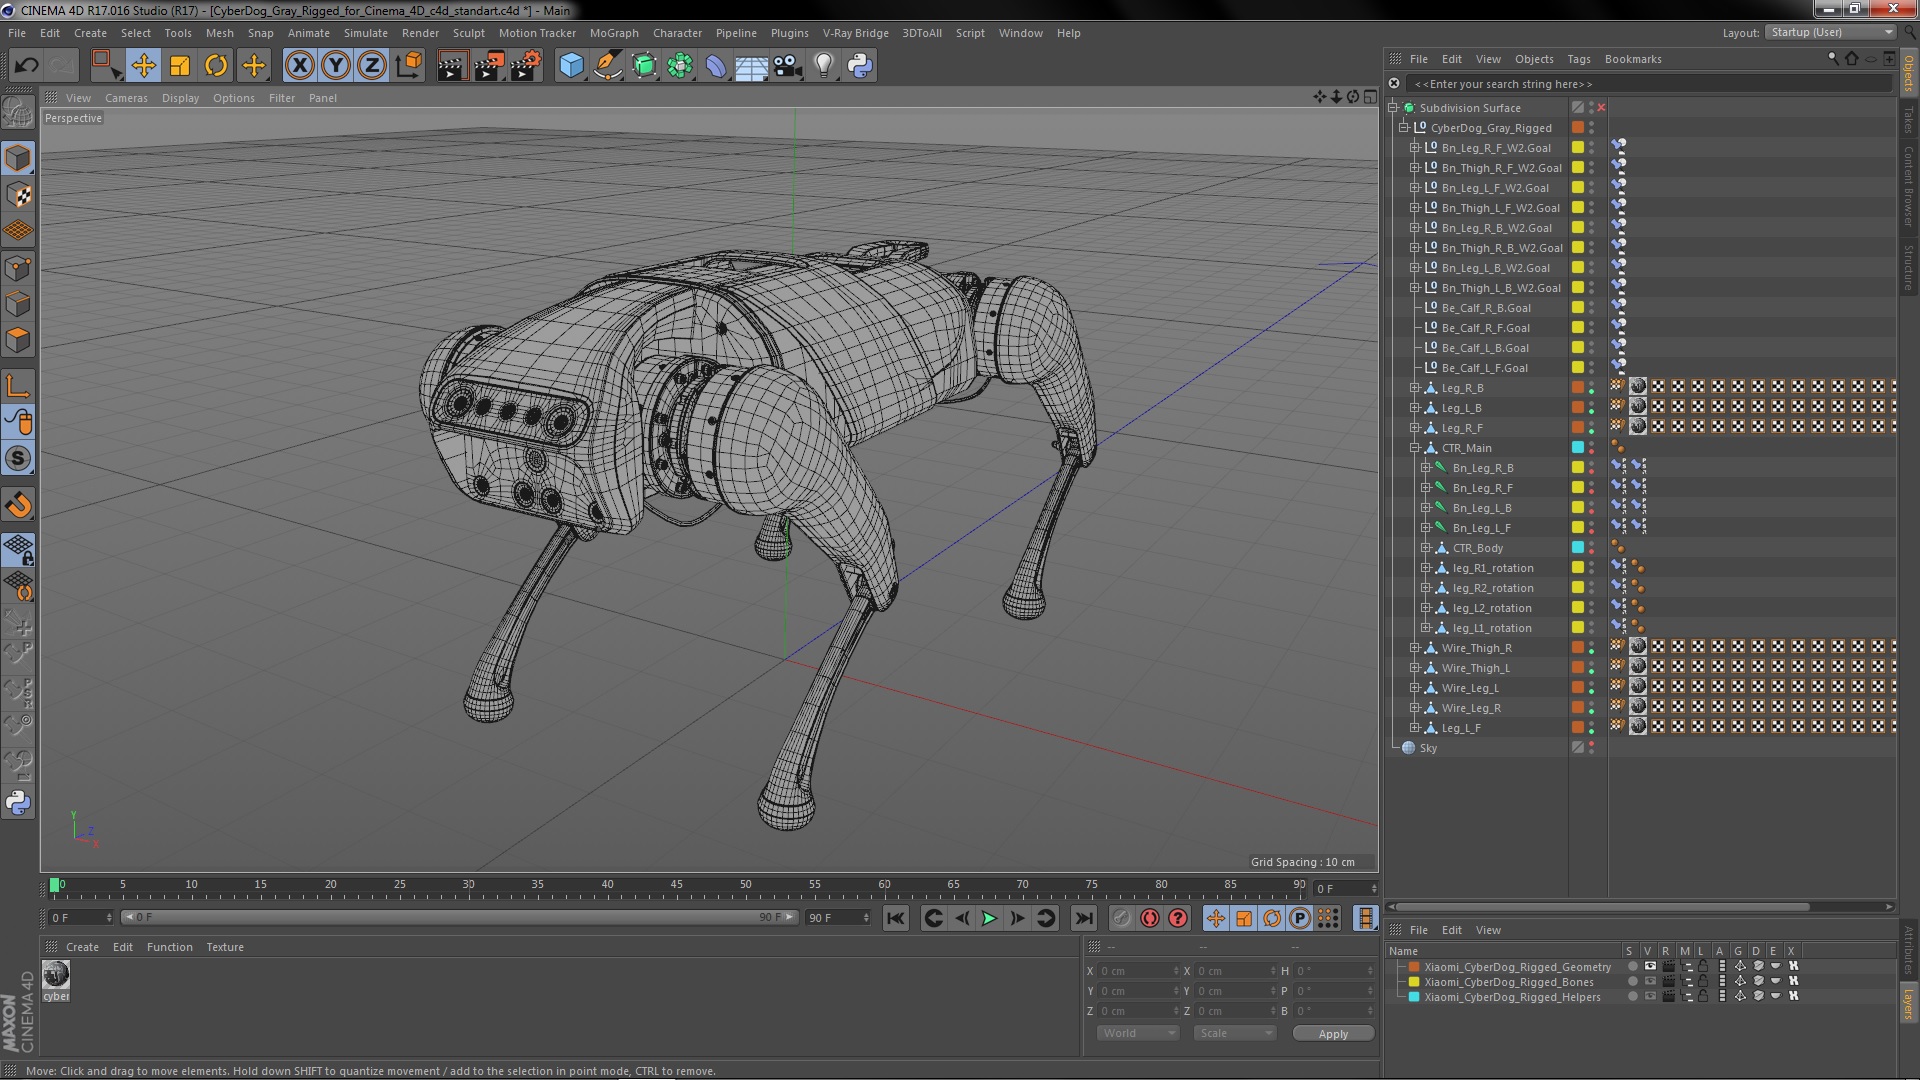Click Geometry layer orange color swatch

(1414, 967)
